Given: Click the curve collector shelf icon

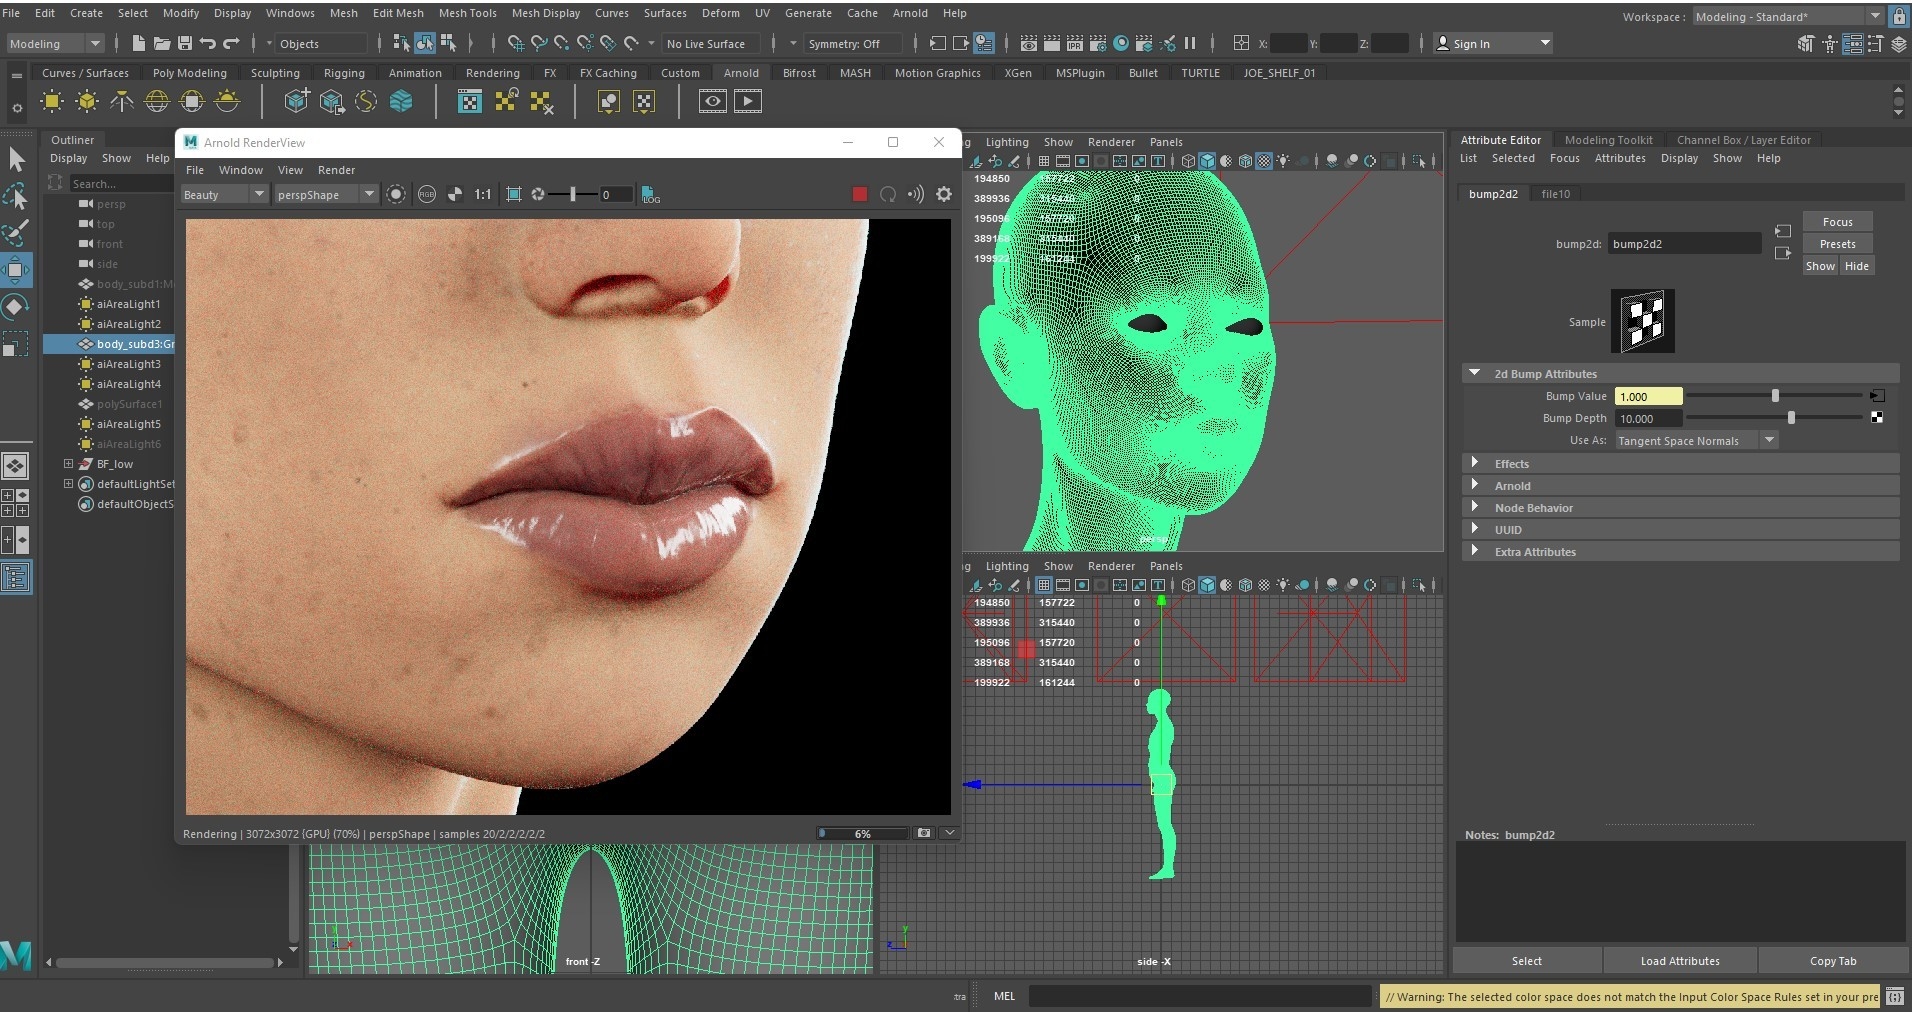Looking at the screenshot, I should 367,101.
